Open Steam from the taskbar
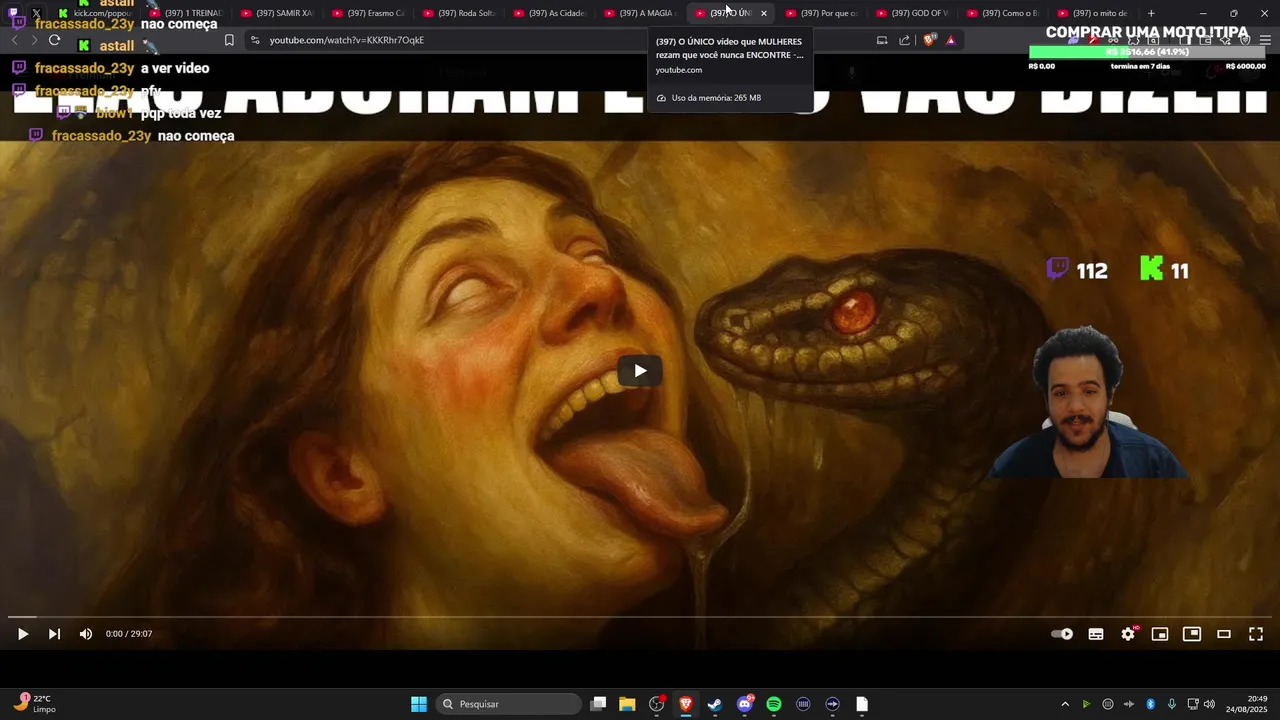This screenshot has width=1280, height=720. tap(715, 704)
